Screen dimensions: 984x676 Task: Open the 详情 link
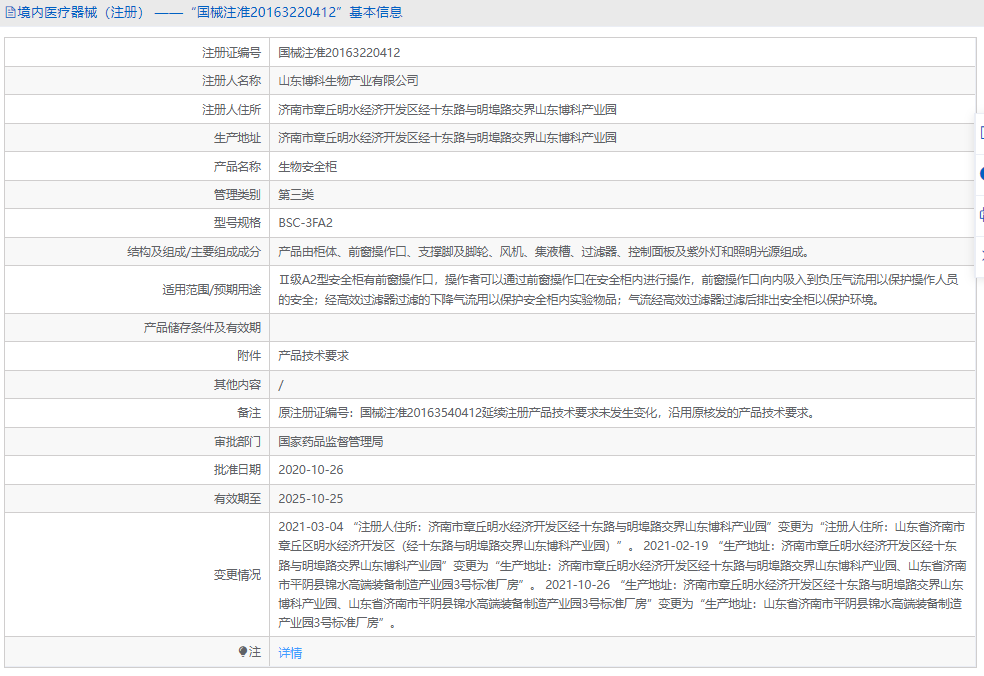click(287, 653)
